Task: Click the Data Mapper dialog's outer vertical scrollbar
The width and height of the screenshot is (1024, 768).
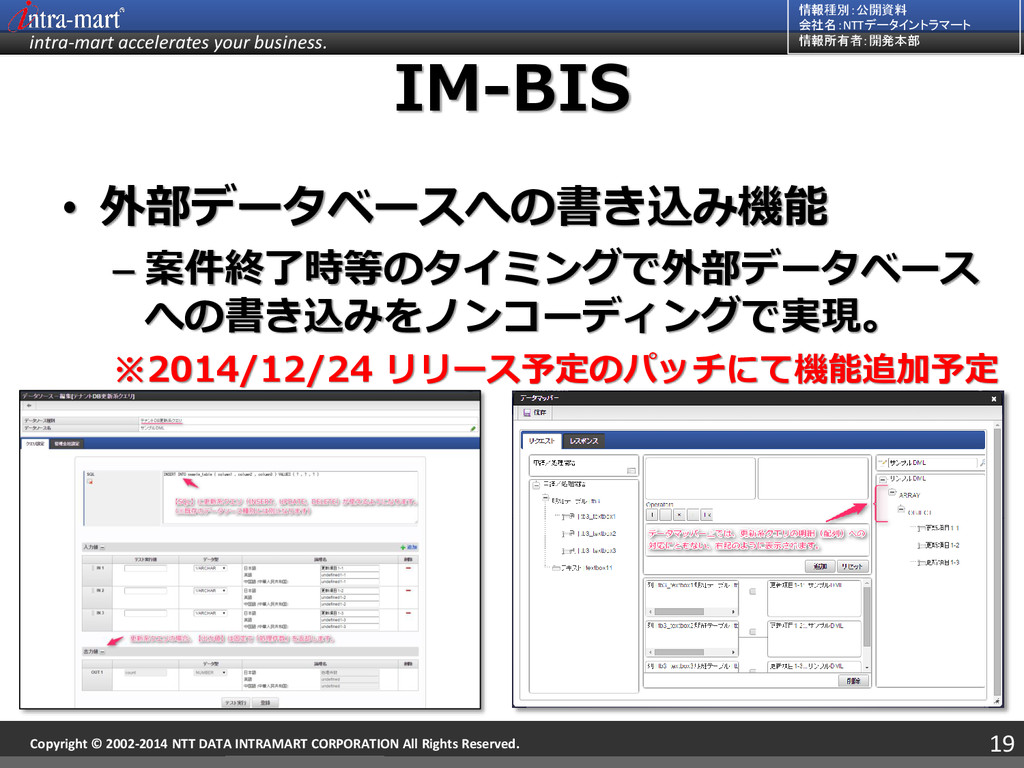Action: [x=997, y=562]
